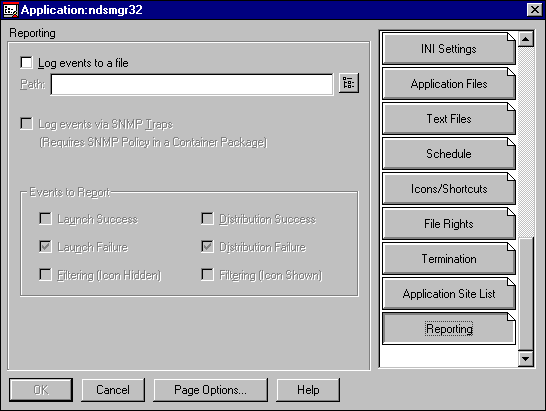Toggle Log events via SNMP Traps checkbox
Viewport: 546px width, 411px height.
tap(26, 124)
